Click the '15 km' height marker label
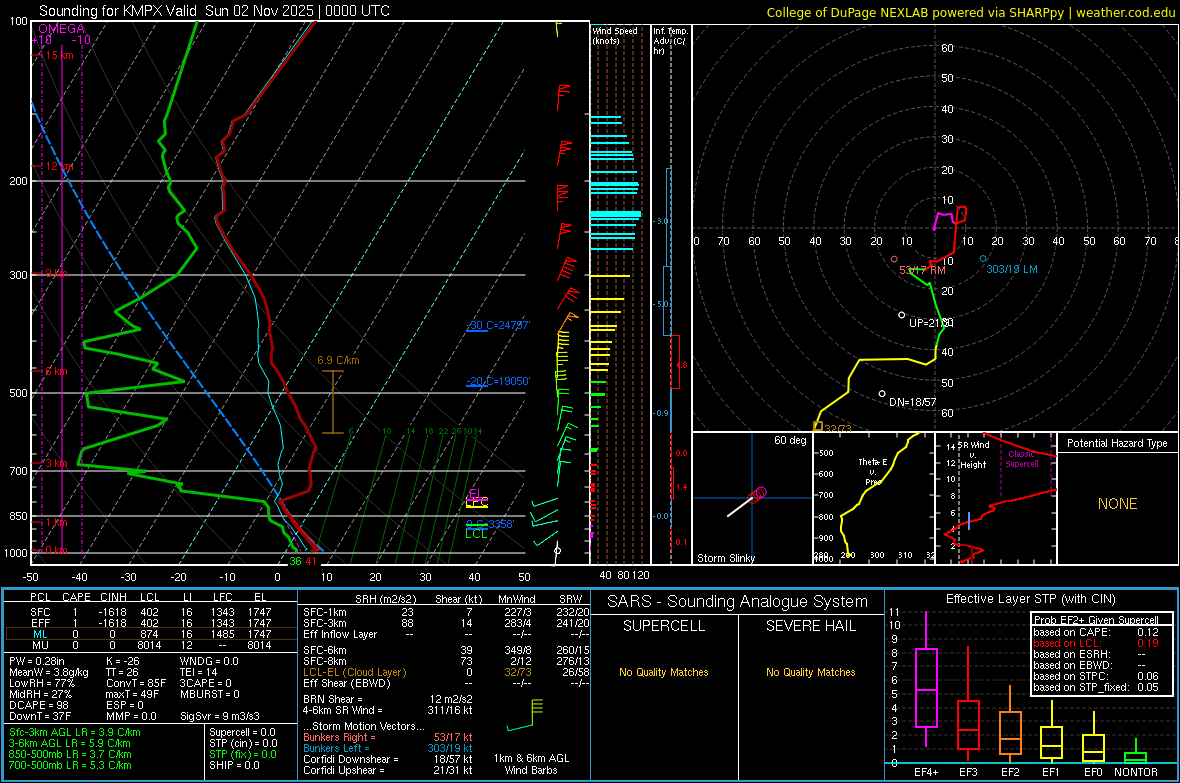Viewport: 1180px width, 783px height. (x=59, y=55)
